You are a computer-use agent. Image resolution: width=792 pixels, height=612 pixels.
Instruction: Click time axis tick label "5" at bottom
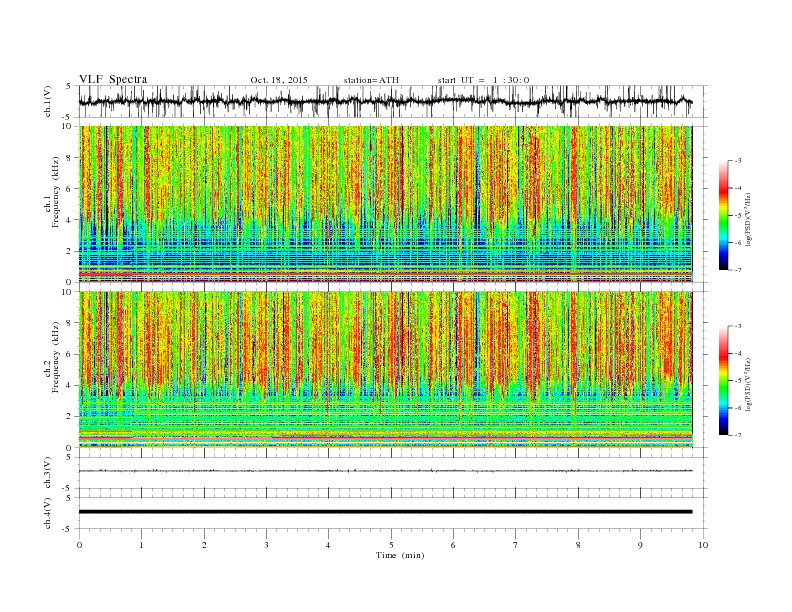(391, 545)
